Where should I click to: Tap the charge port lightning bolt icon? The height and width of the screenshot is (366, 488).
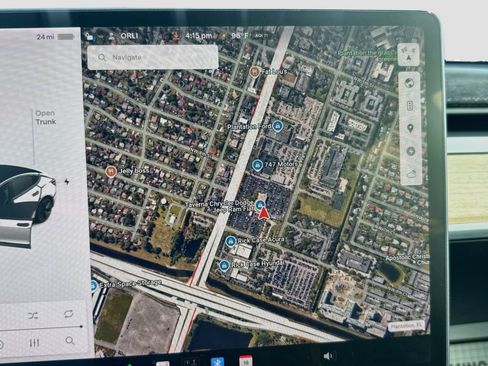click(67, 182)
